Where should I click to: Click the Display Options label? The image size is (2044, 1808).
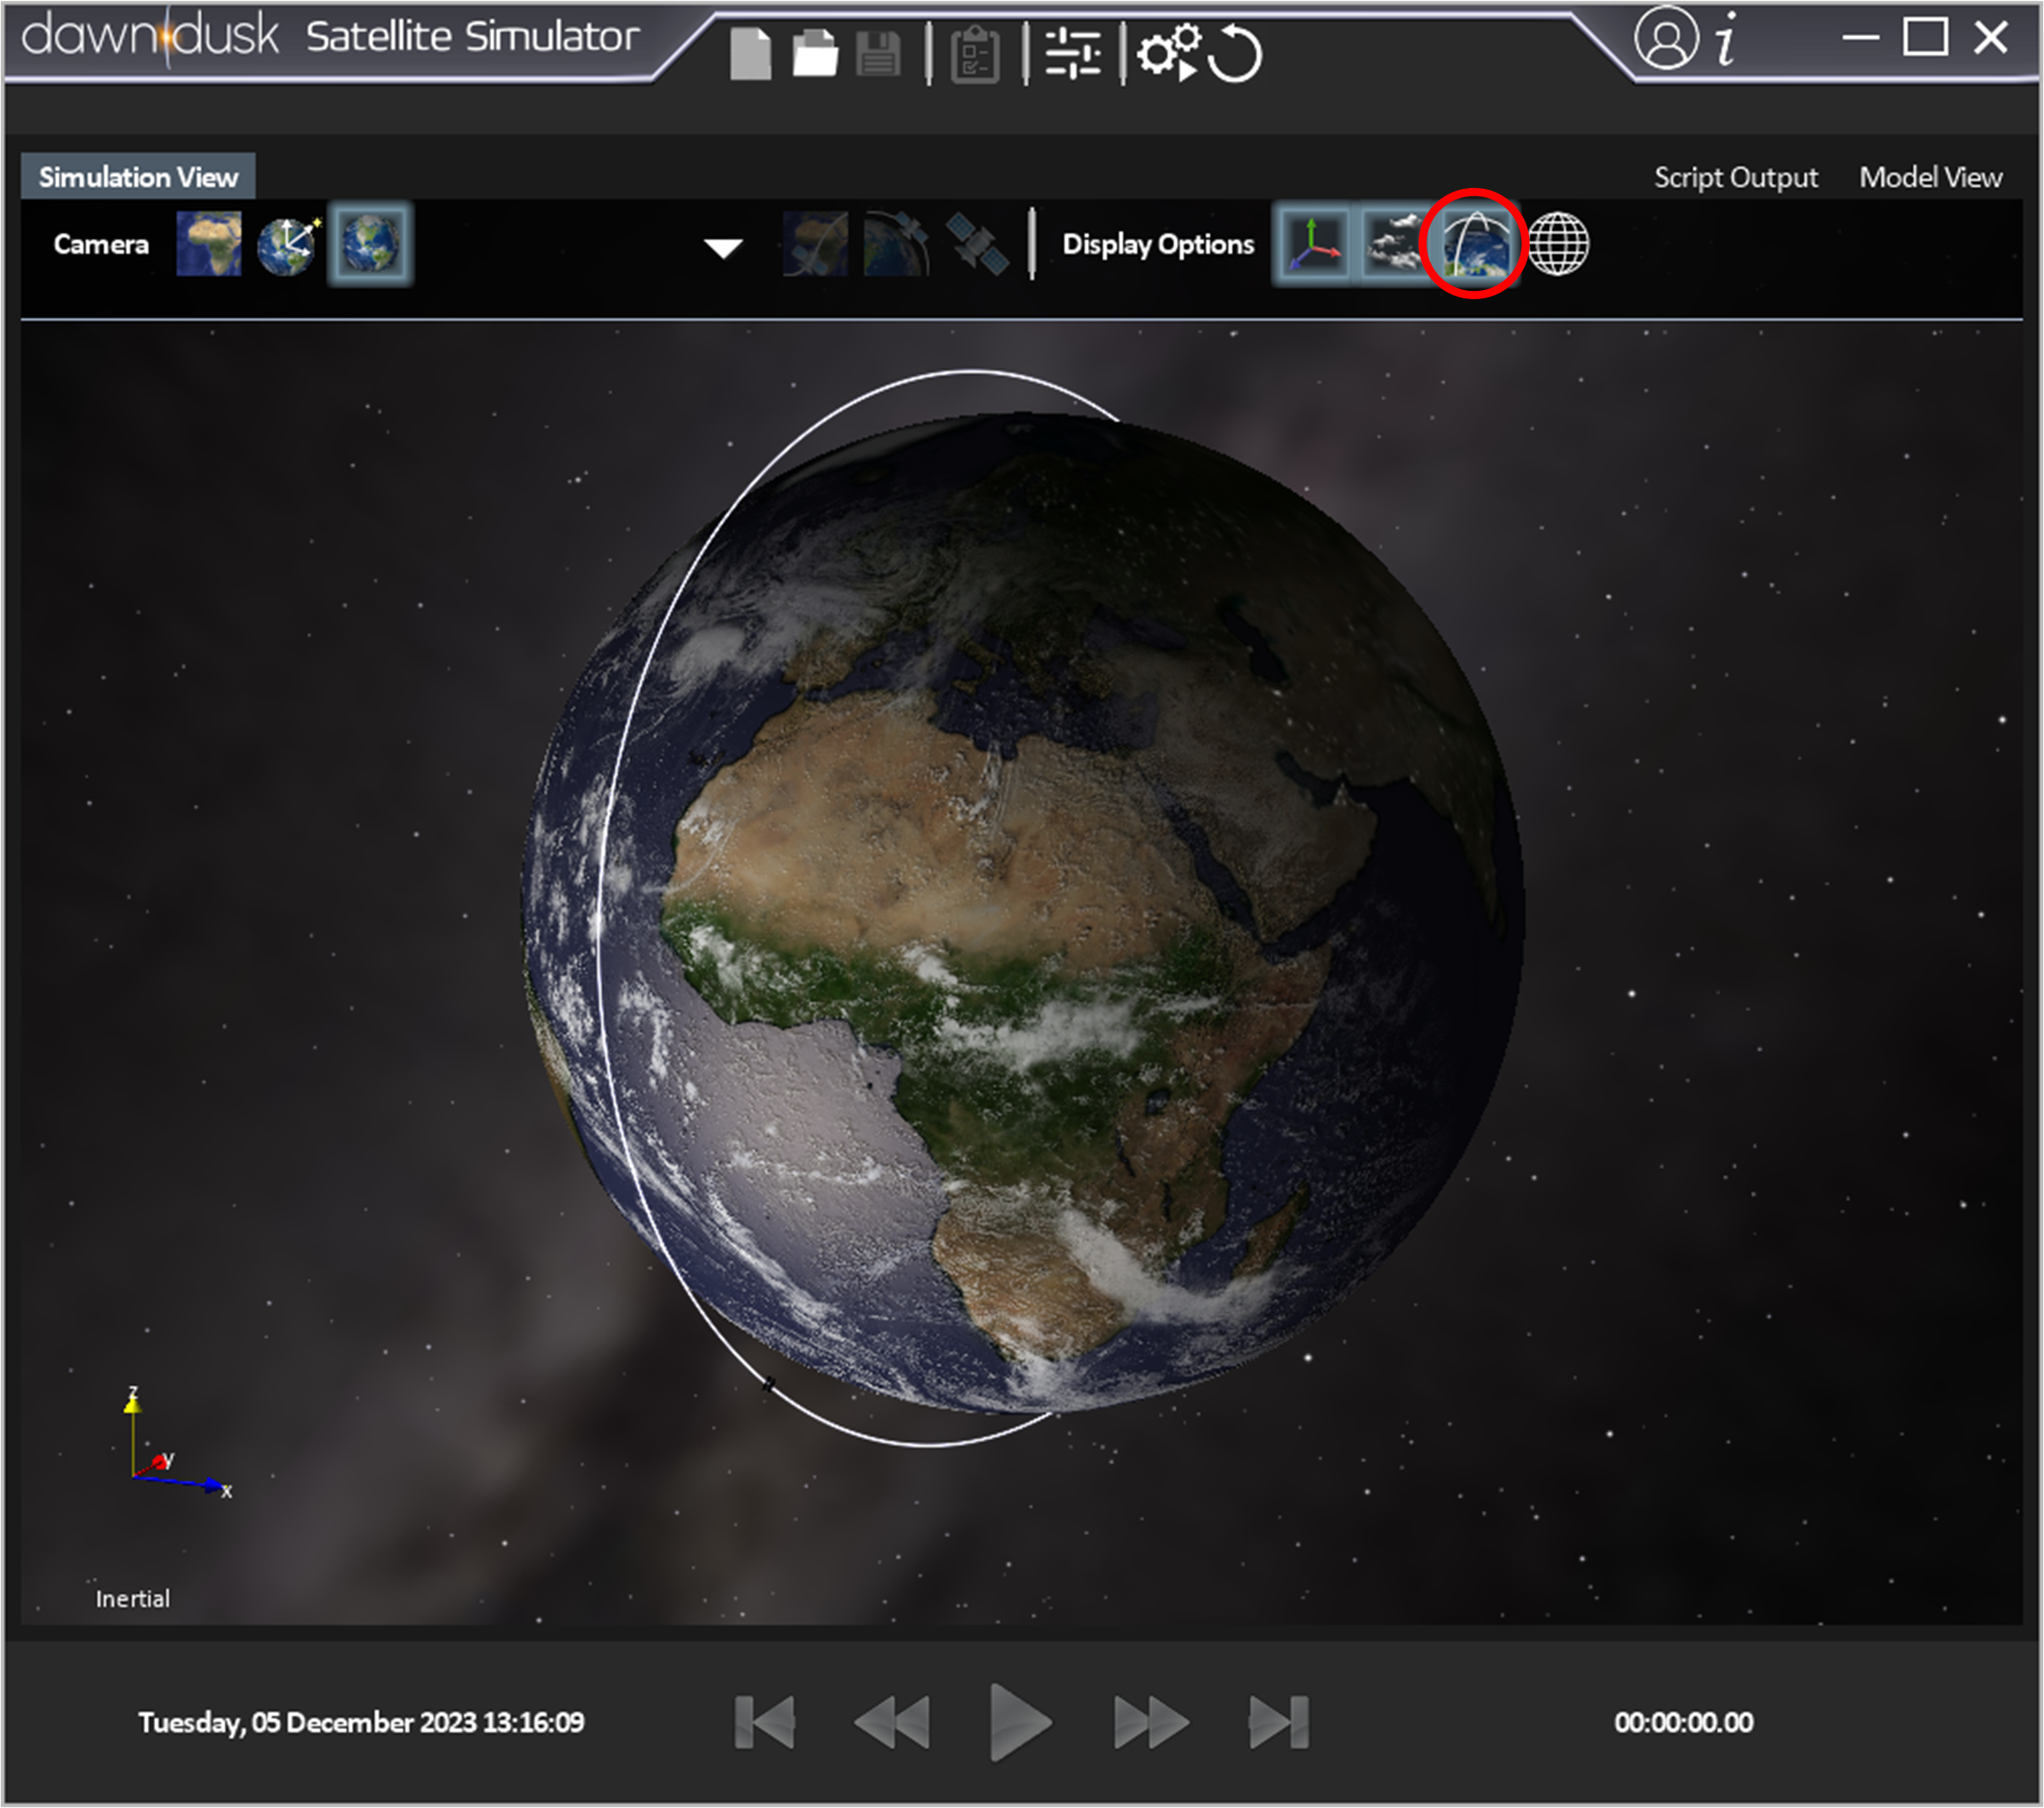click(1158, 244)
